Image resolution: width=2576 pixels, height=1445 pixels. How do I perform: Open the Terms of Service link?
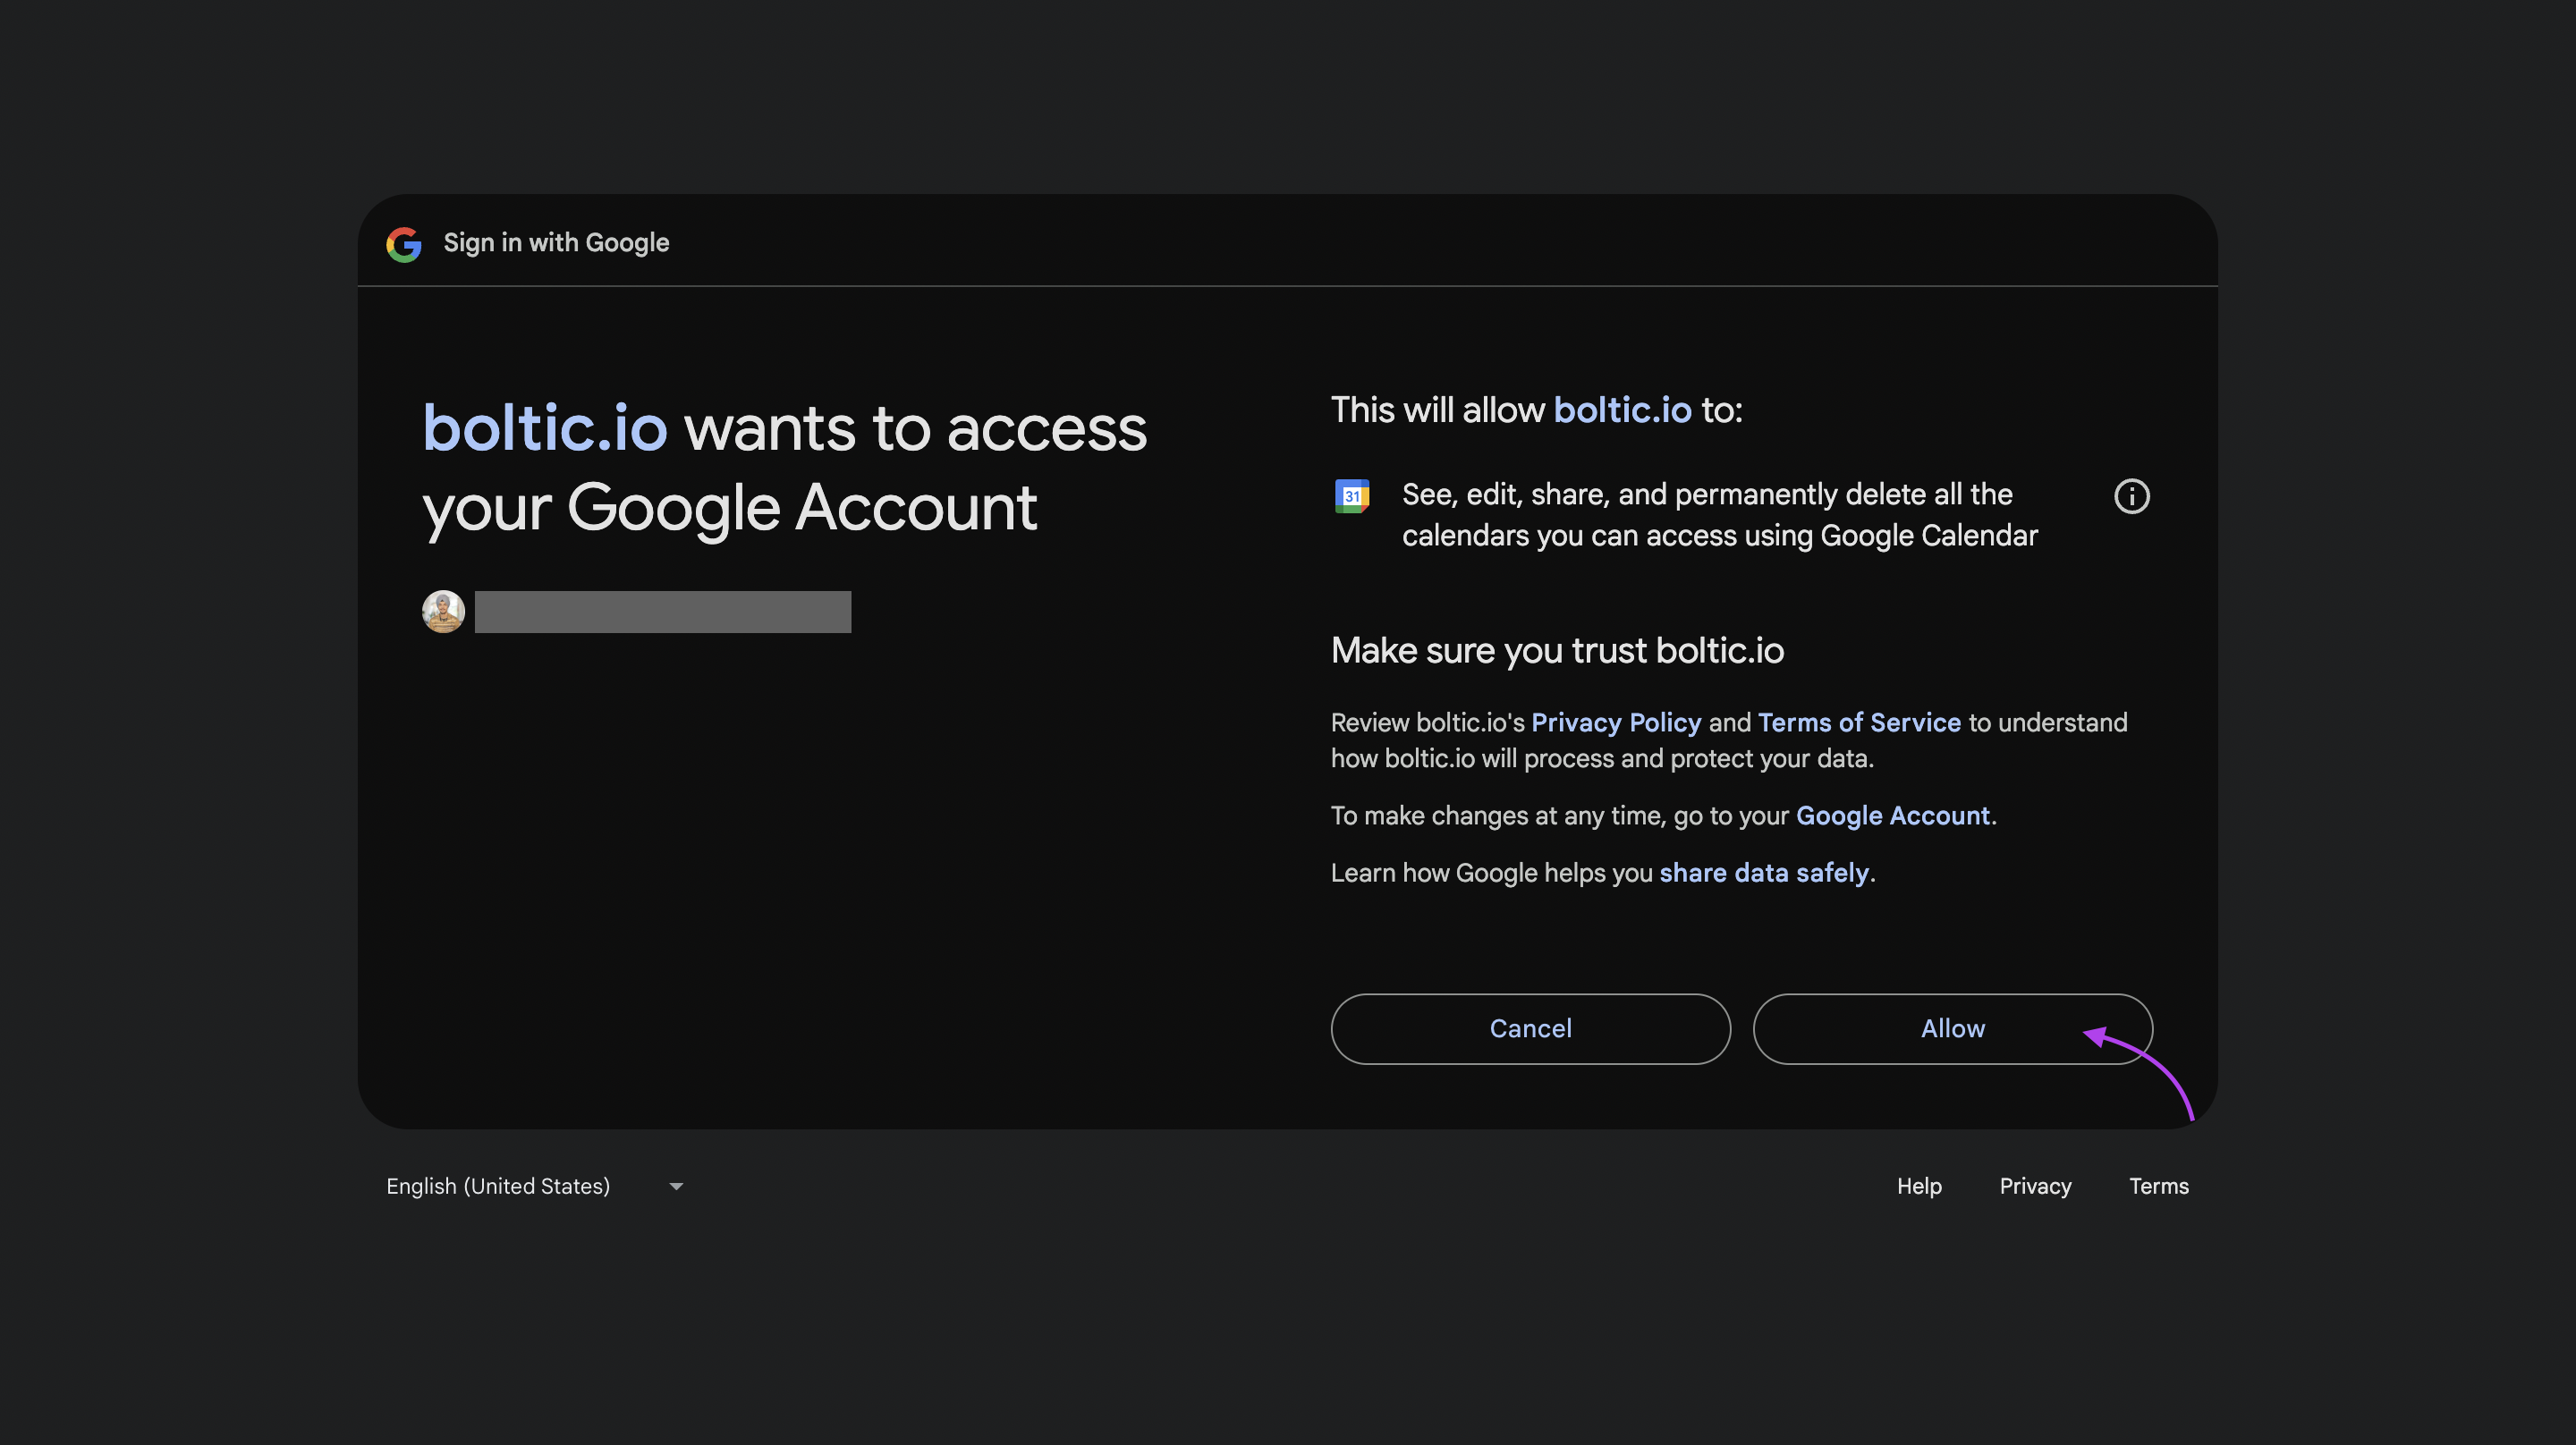pos(1859,722)
